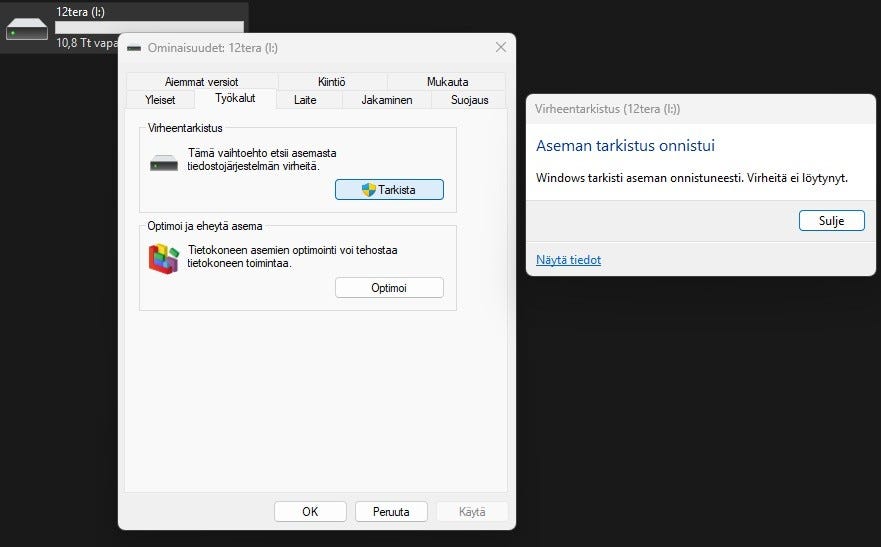Switch to the Jakaminen tab
881x547 pixels.
(387, 100)
